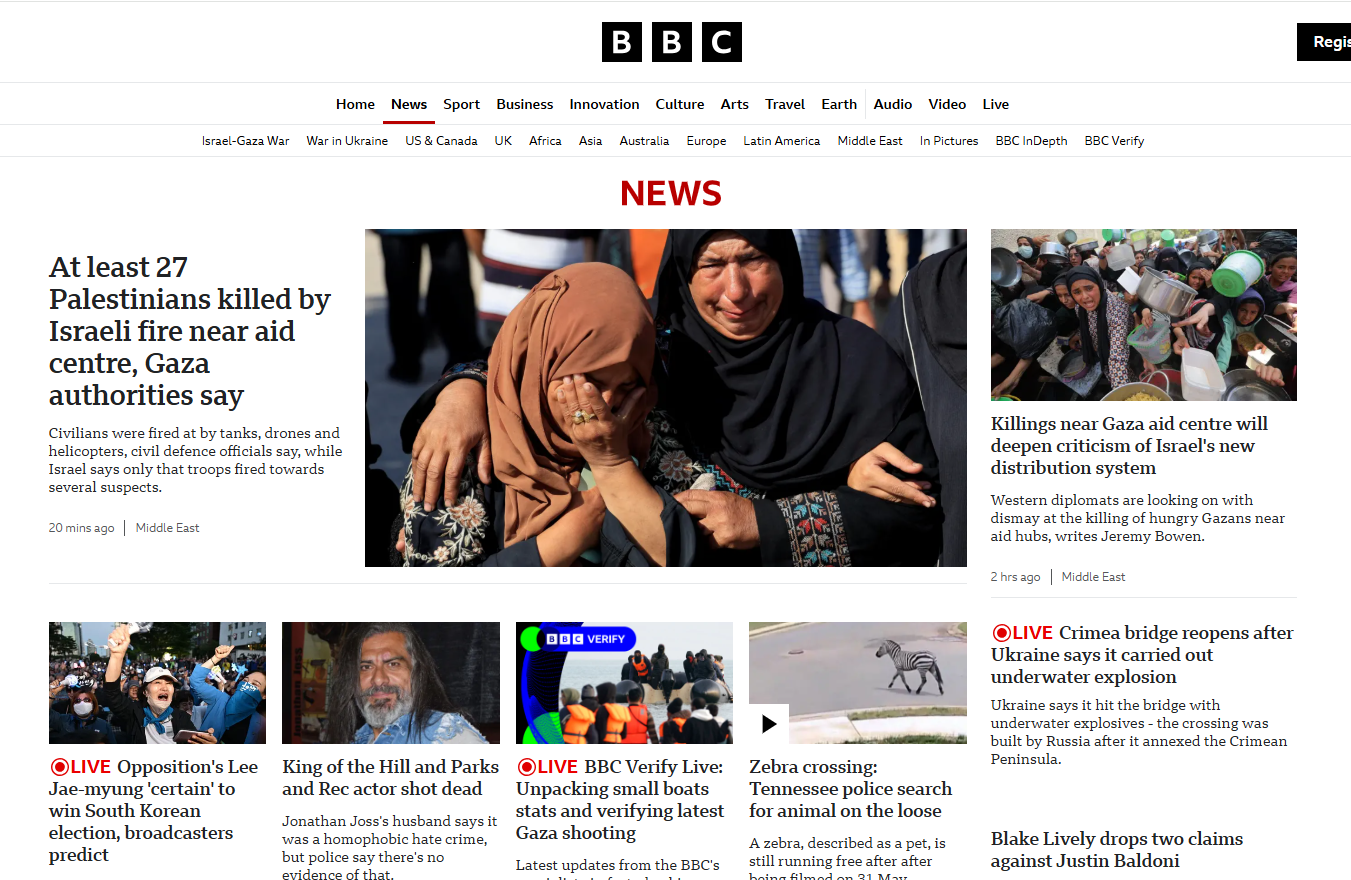
Task: Open Killings near Gaza aid centre article
Action: pyautogui.click(x=1129, y=446)
